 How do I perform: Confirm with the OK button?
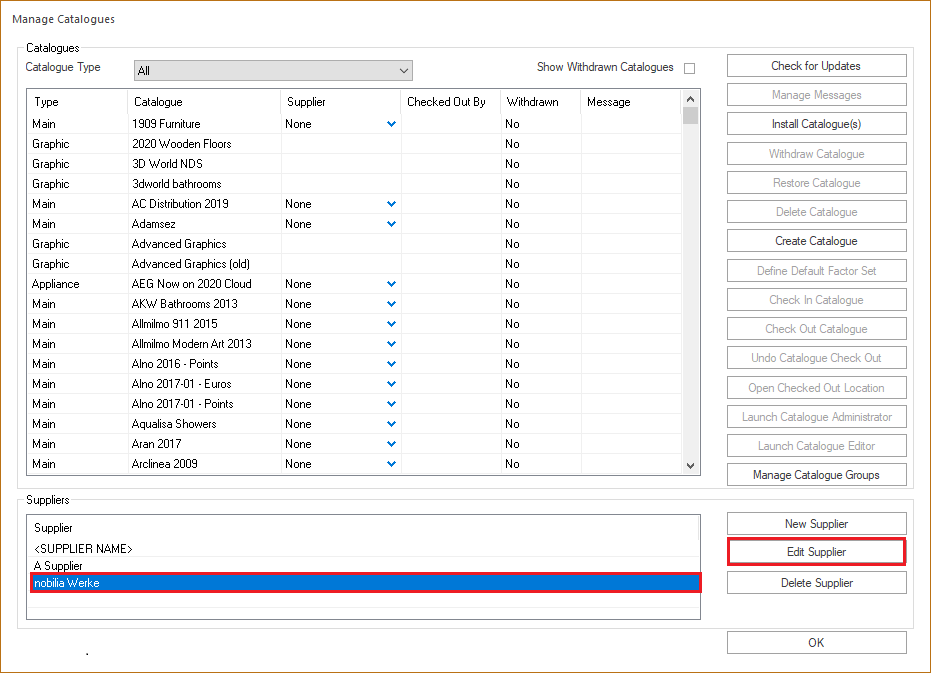tap(816, 643)
